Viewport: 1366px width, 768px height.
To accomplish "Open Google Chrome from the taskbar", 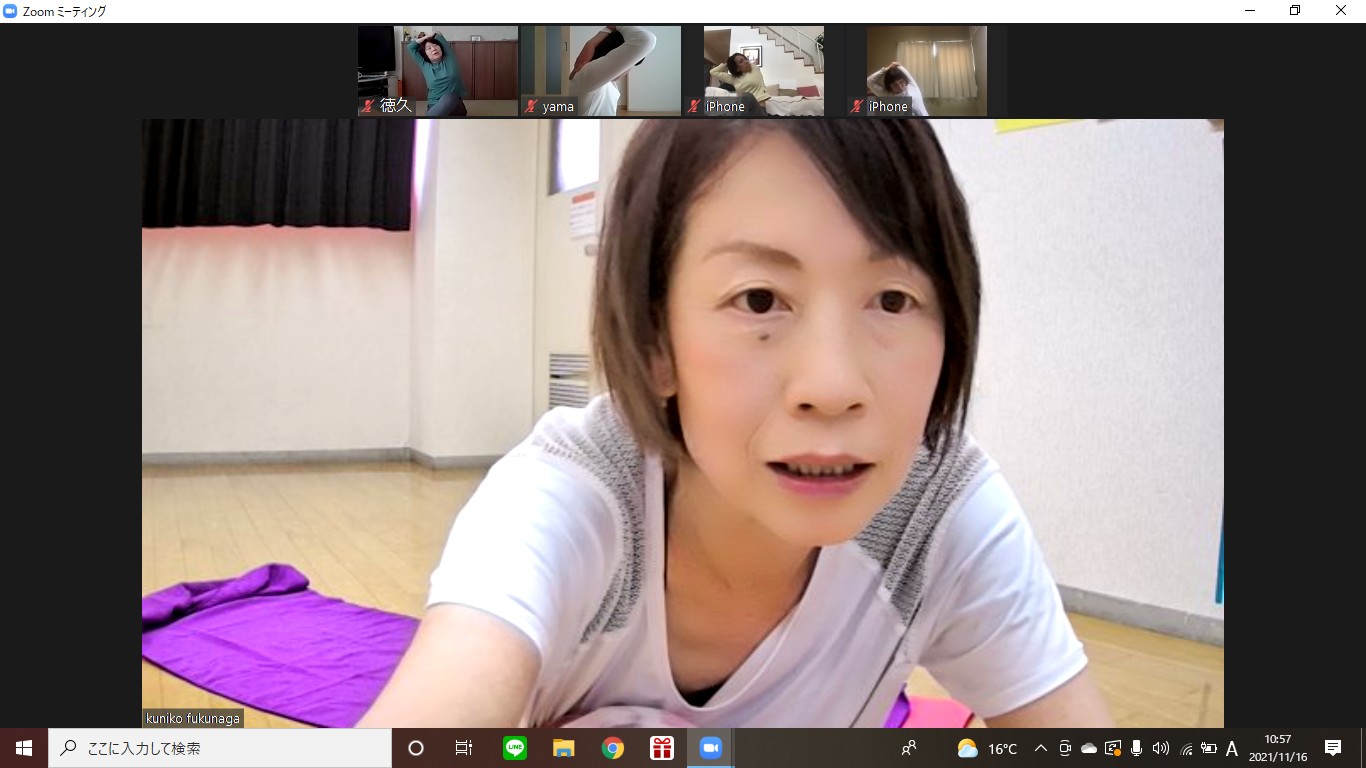I will coord(613,748).
